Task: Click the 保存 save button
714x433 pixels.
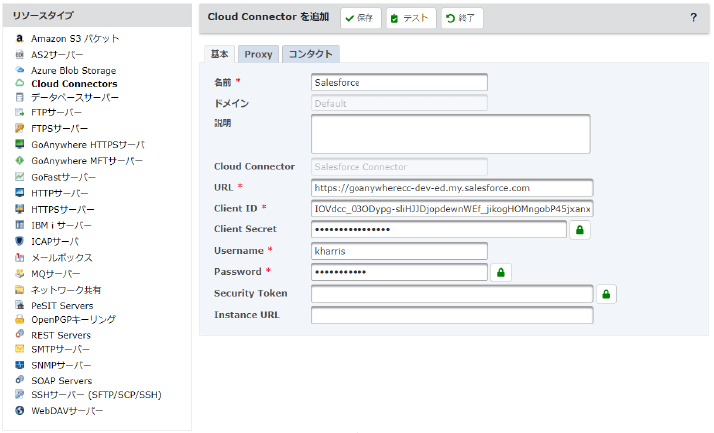Action: click(x=360, y=18)
